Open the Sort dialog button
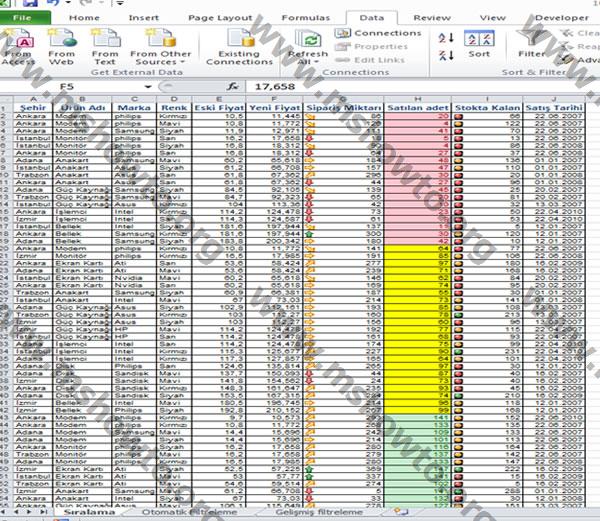Screen dimensions: 600x521 [x=479, y=44]
